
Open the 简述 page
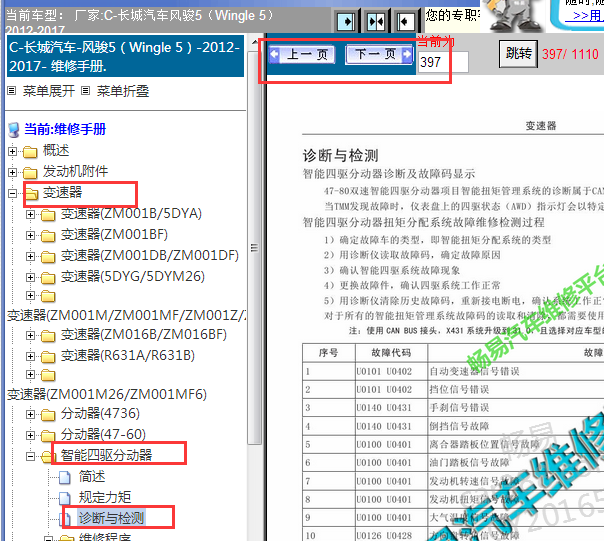pyautogui.click(x=92, y=477)
